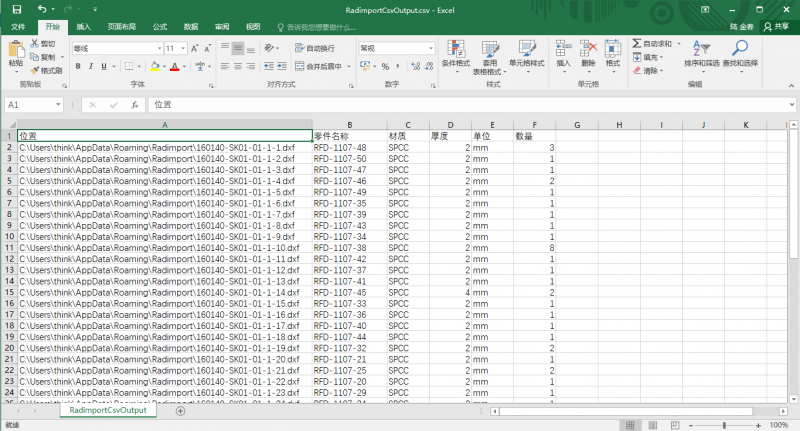800x431 pixels.
Task: Click the Format Painter (格式刷) brush icon
Action: [35, 70]
